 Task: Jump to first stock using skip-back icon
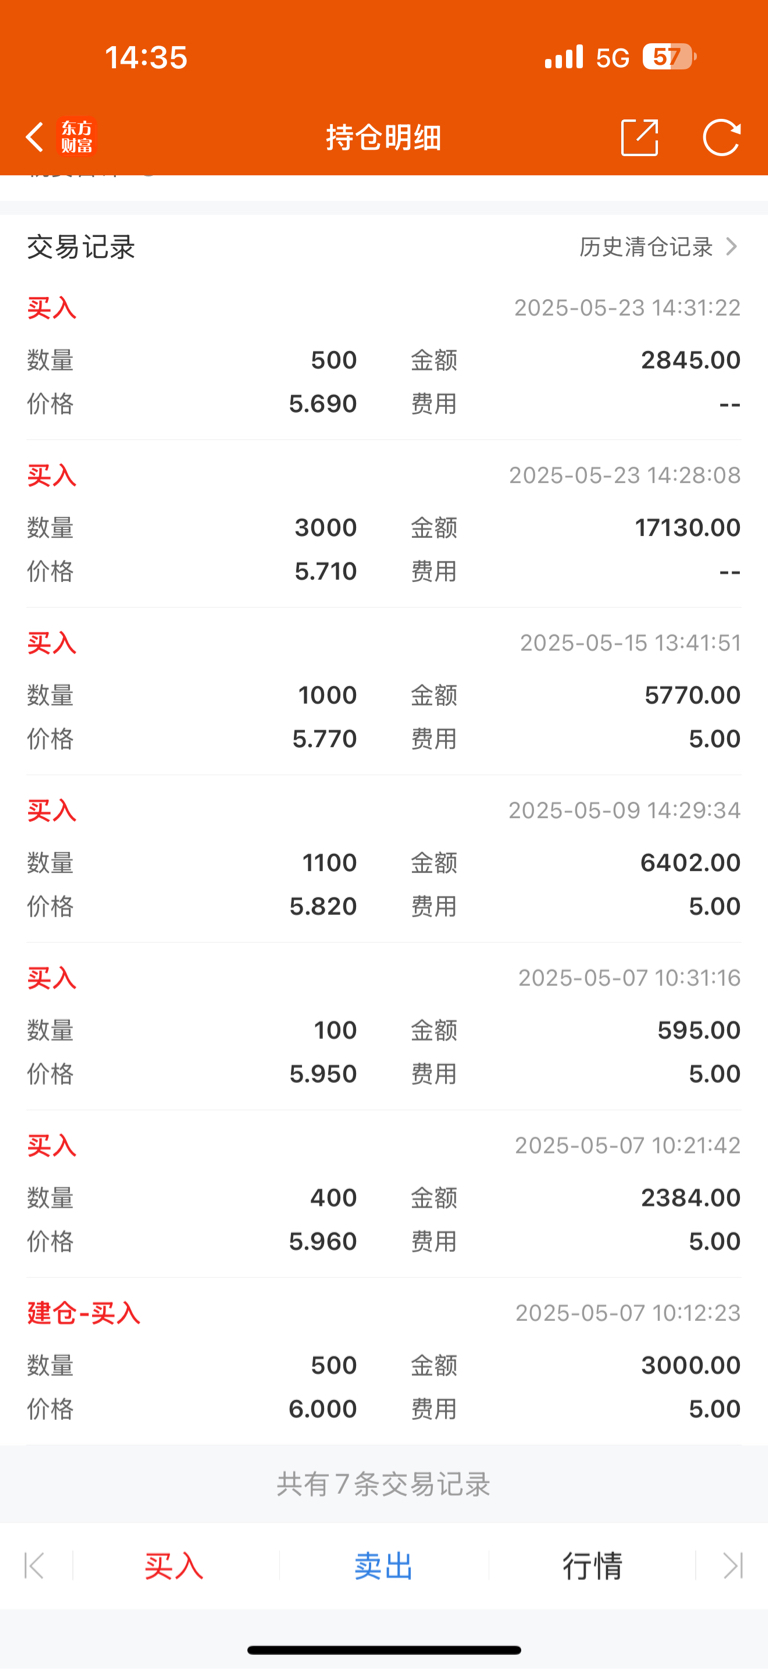coord(34,1565)
